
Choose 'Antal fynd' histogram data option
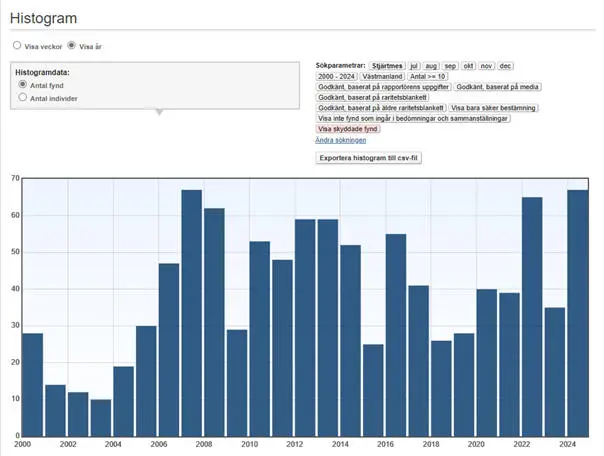pos(23,86)
